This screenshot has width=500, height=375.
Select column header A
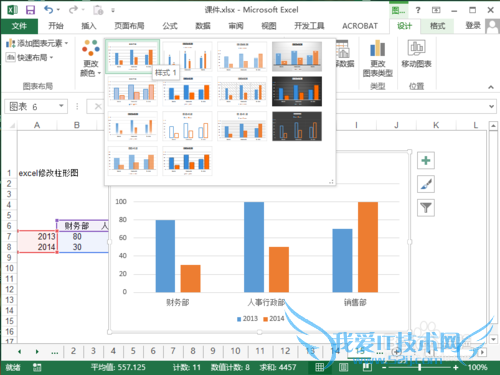pyautogui.click(x=37, y=125)
